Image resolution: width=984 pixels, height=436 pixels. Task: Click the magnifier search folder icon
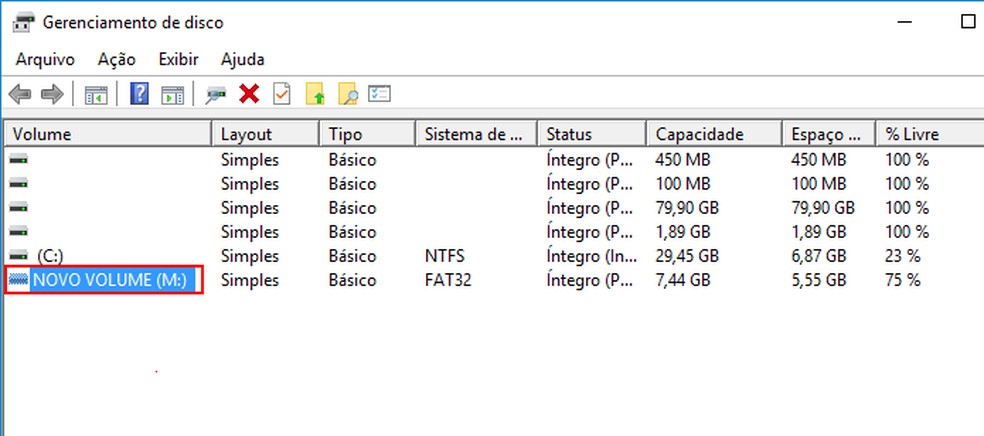click(x=347, y=94)
